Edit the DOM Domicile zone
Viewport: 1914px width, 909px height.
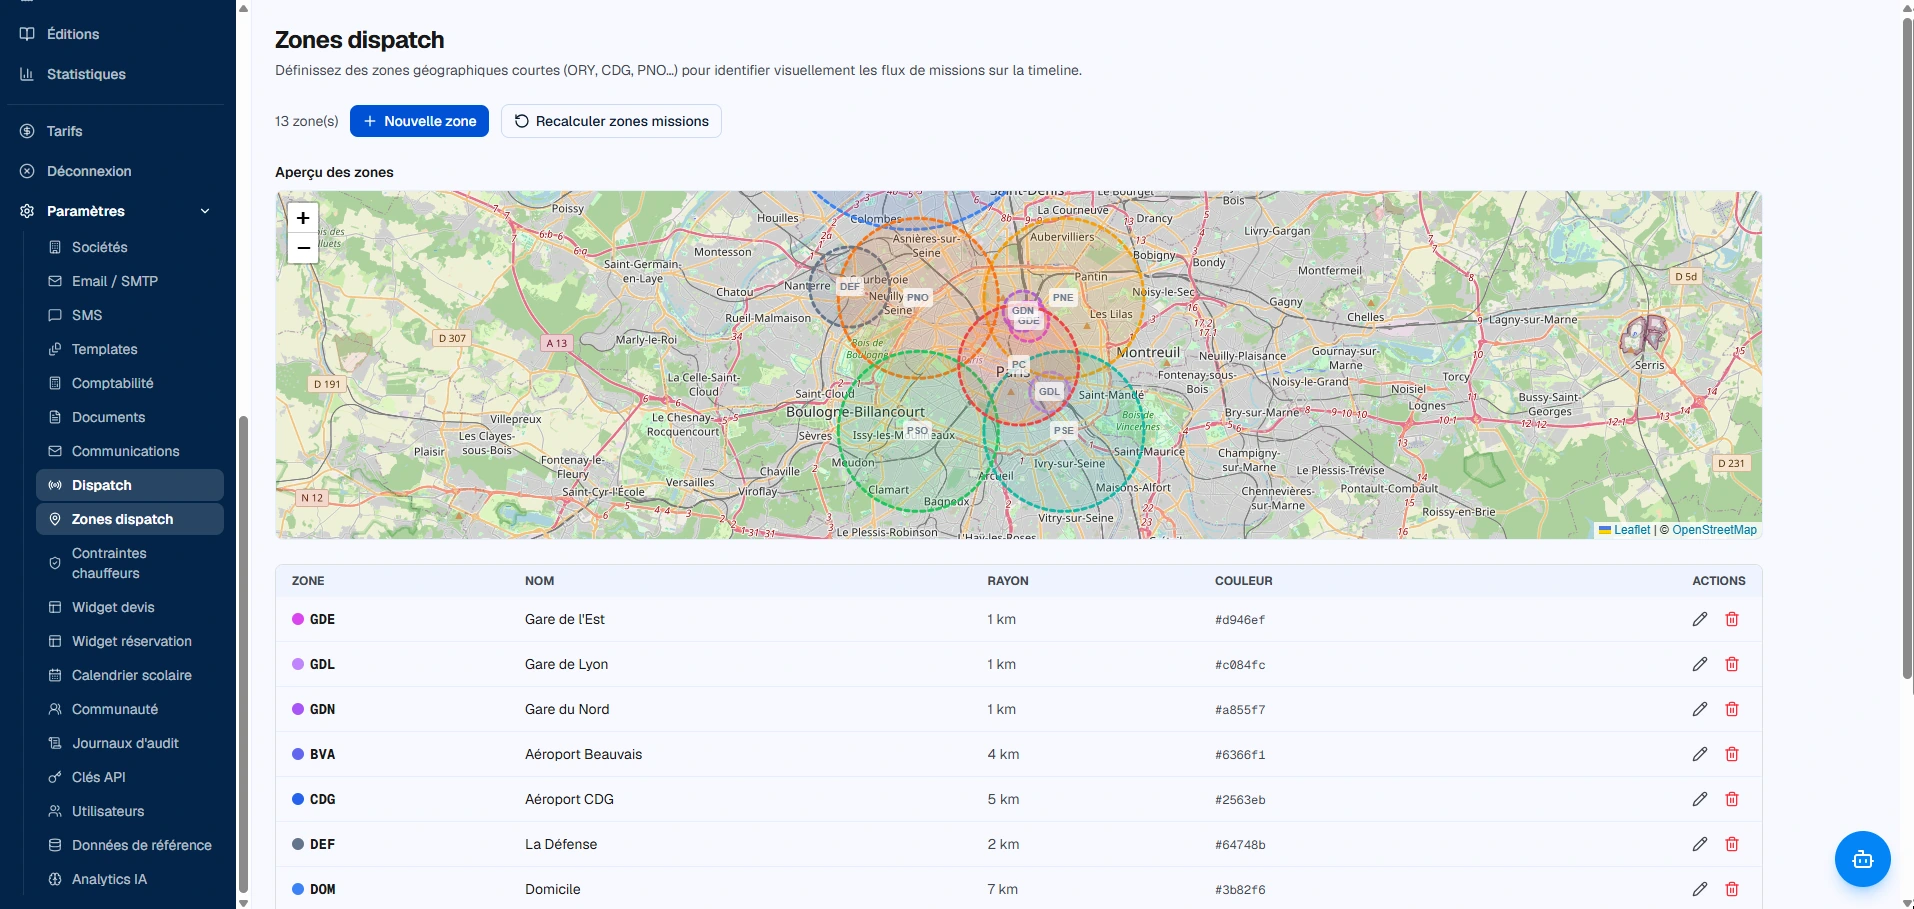[1699, 889]
